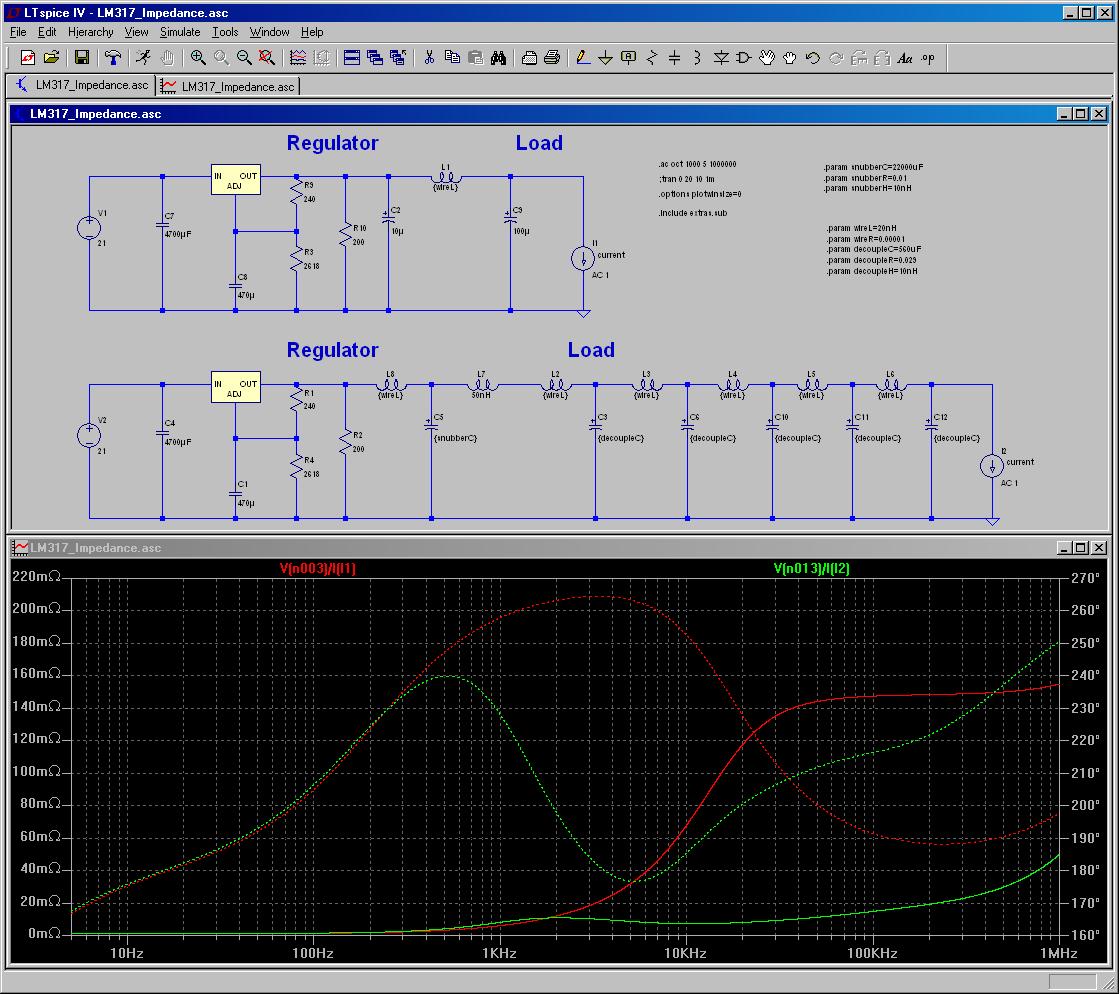Maximize the schematic LM317_Impedance.asc child window

(1081, 114)
